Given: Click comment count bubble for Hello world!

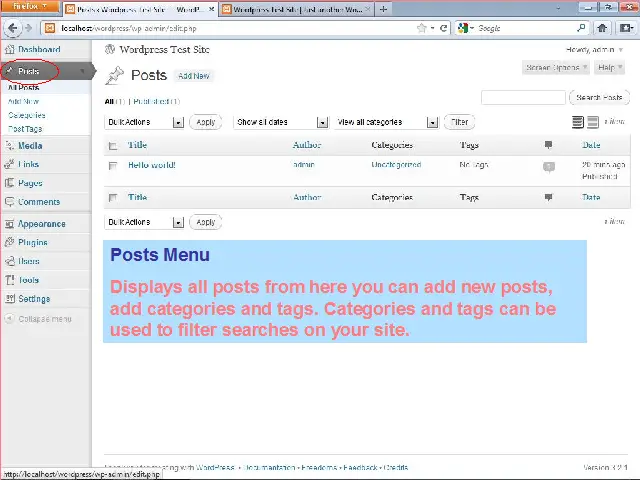Looking at the screenshot, I should pyautogui.click(x=549, y=167).
